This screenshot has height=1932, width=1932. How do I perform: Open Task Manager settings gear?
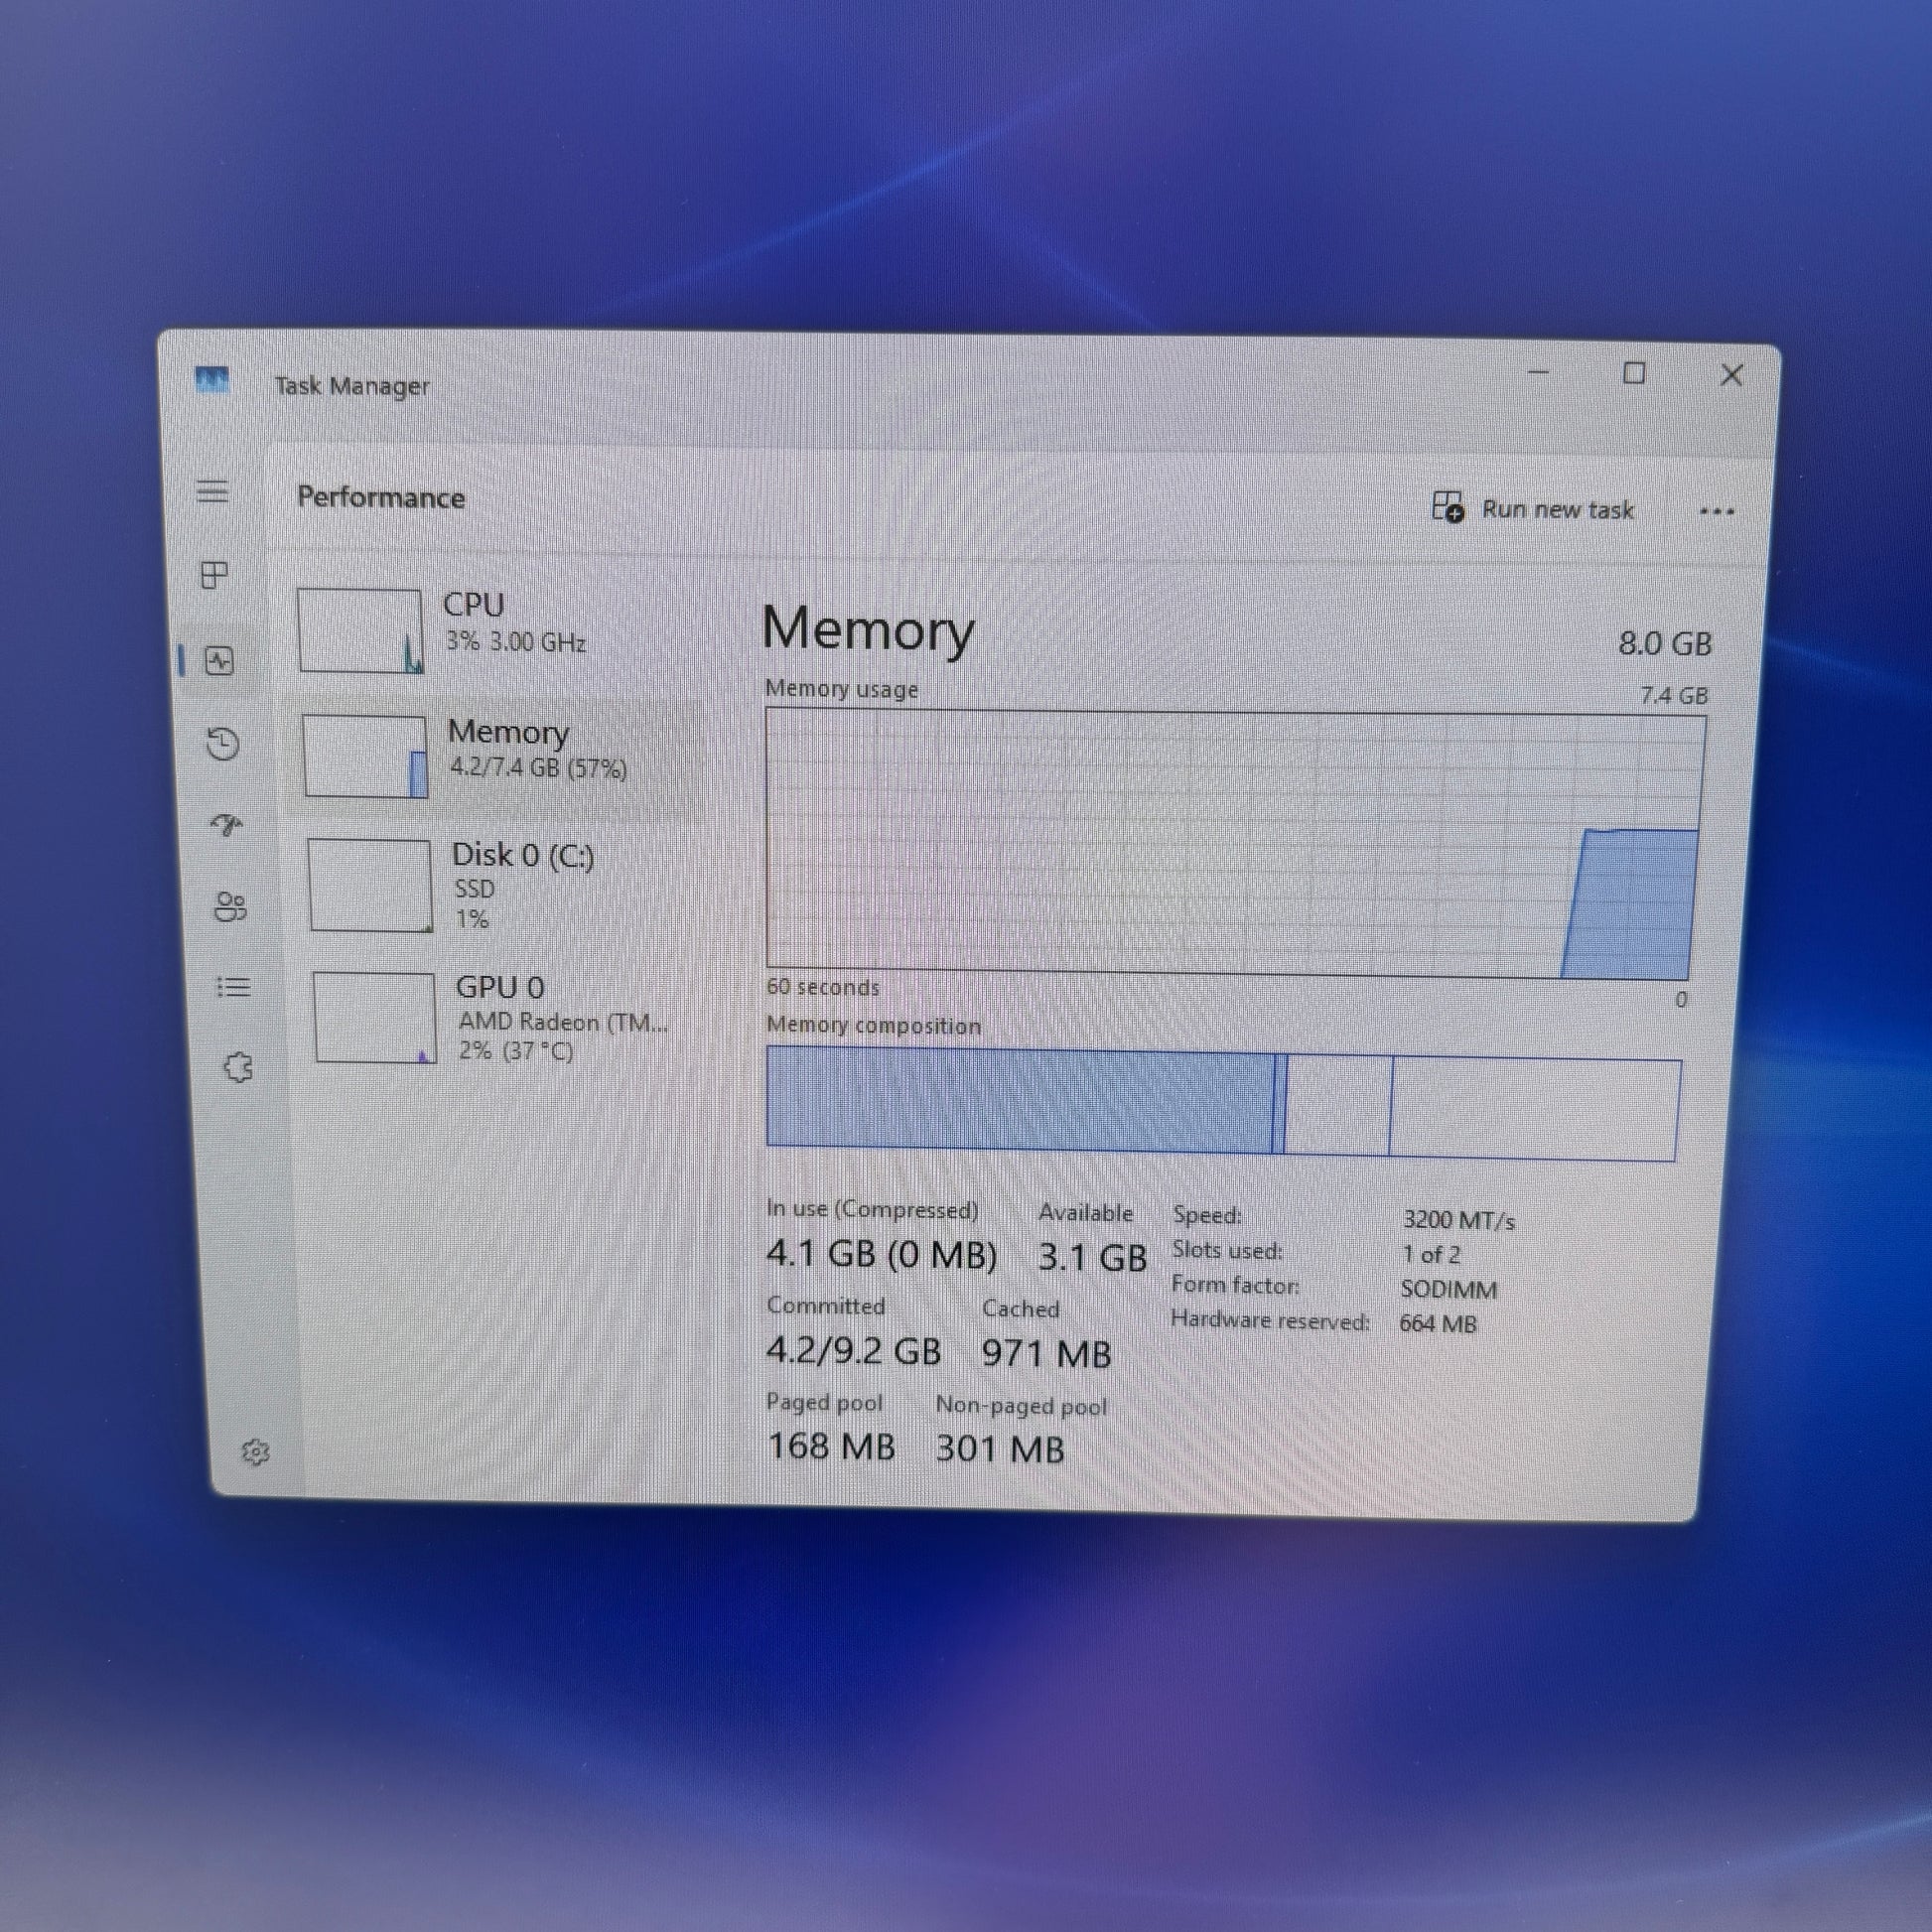click(256, 1451)
